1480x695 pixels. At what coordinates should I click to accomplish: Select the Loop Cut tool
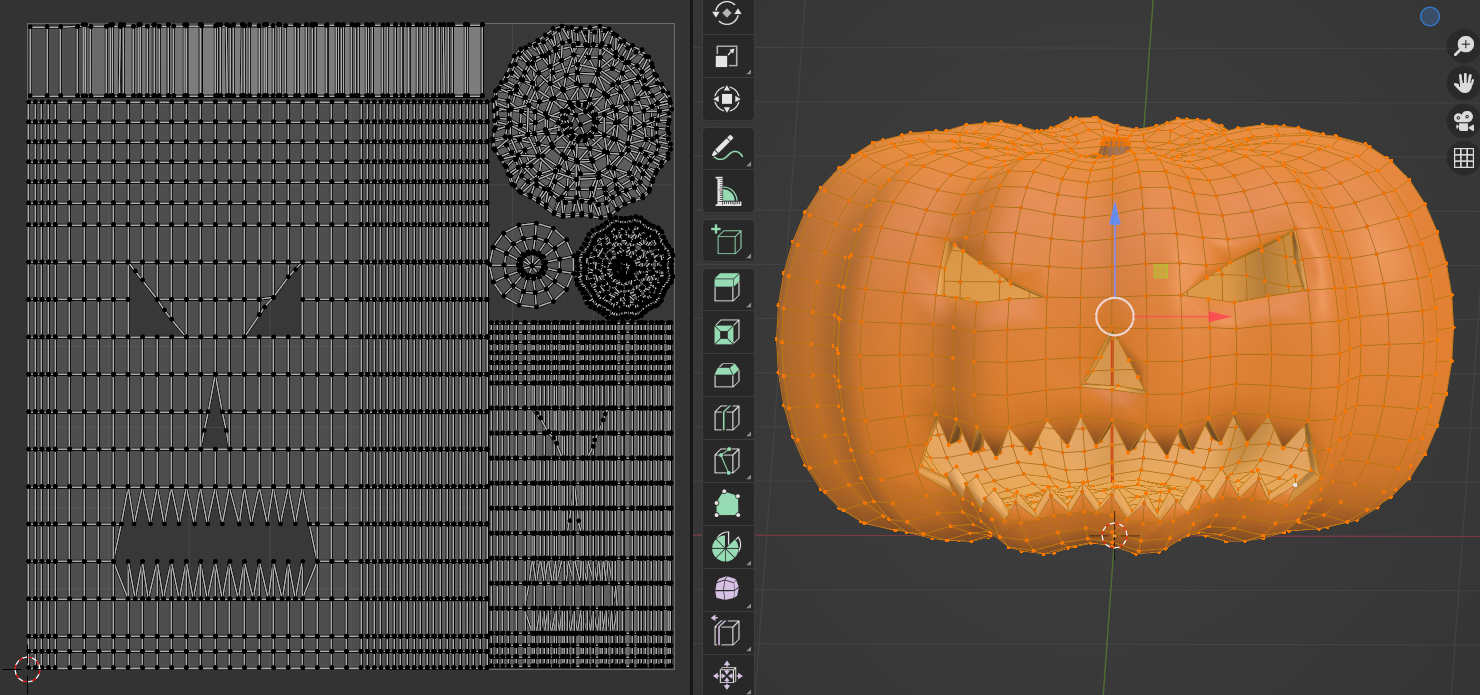(x=727, y=418)
